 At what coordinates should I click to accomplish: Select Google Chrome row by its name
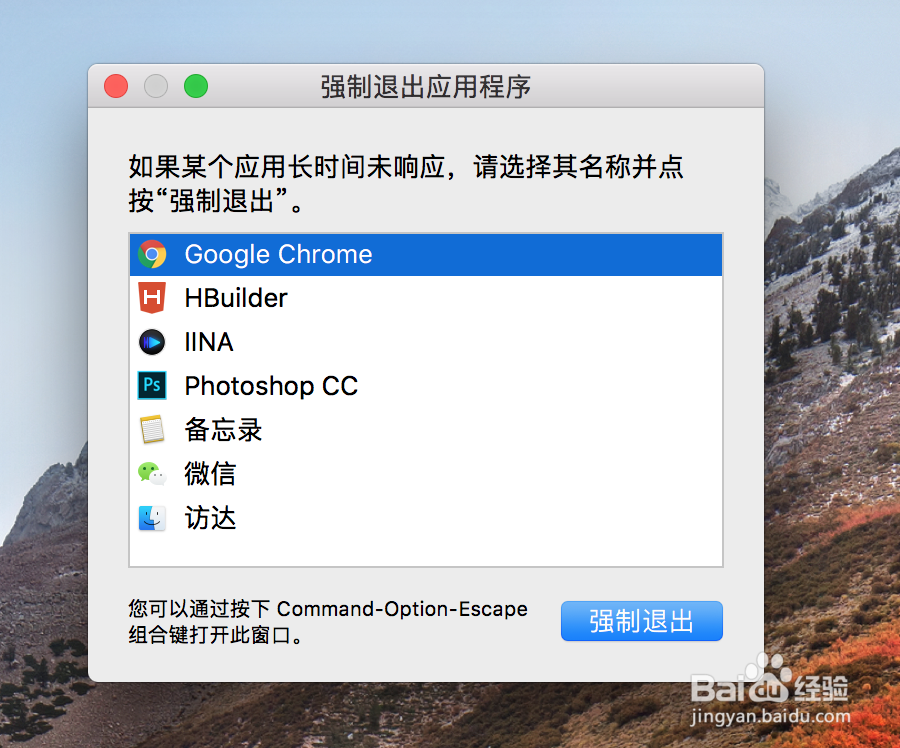point(278,254)
